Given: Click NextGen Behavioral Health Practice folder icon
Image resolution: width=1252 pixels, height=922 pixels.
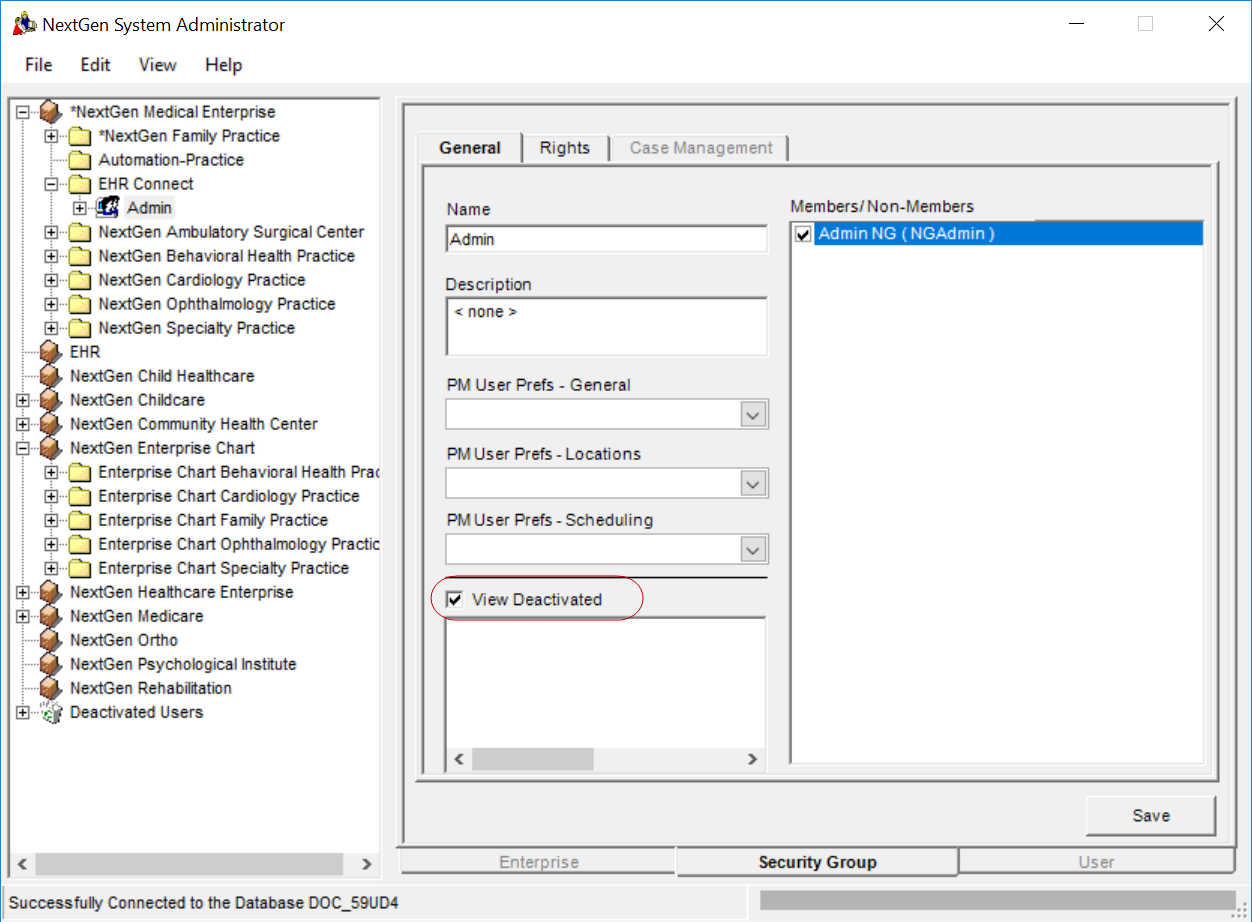Looking at the screenshot, I should [x=80, y=256].
